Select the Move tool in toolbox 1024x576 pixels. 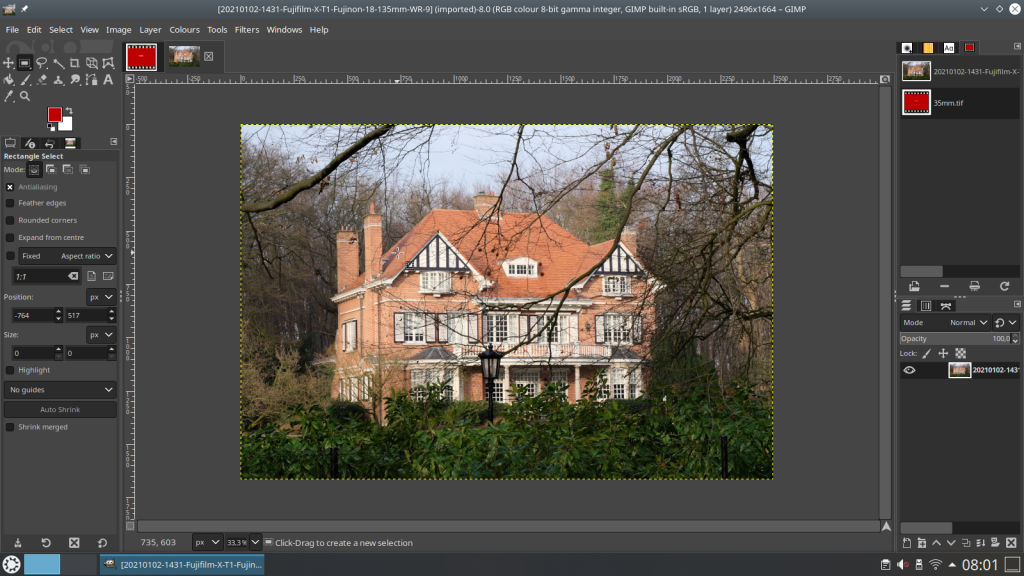[x=9, y=63]
